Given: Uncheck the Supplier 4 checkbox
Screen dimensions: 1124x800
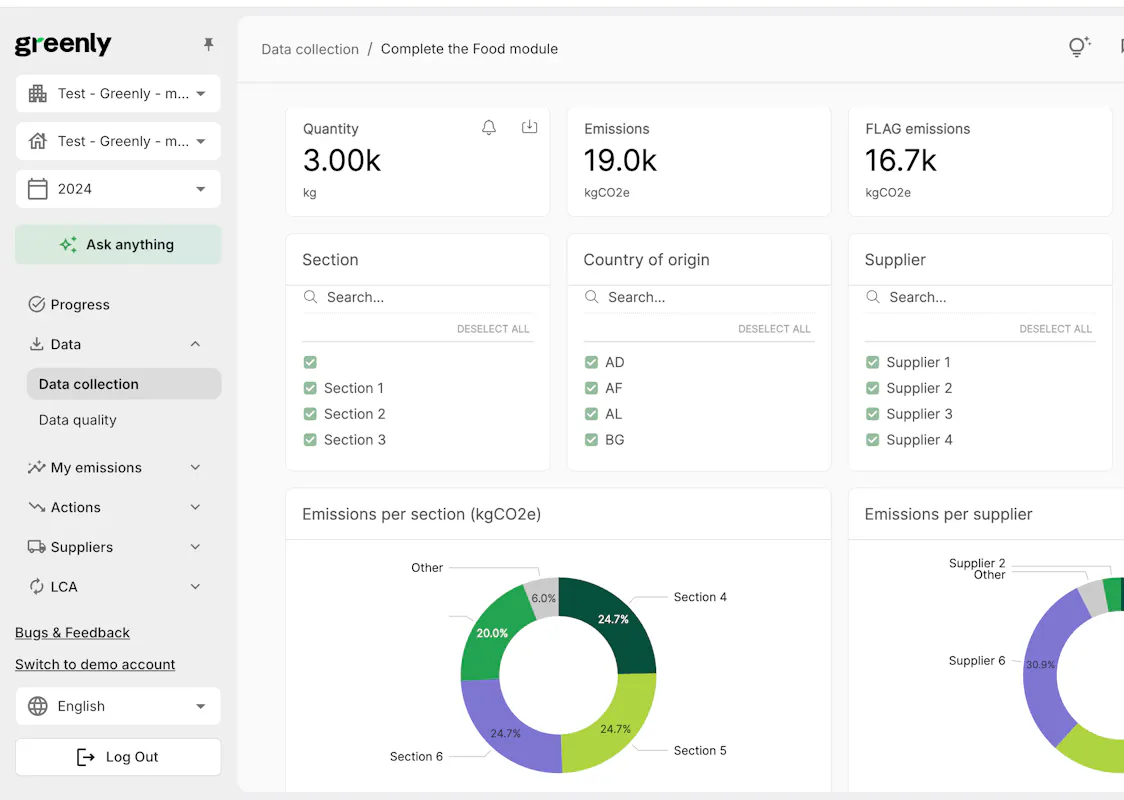Looking at the screenshot, I should (x=872, y=439).
